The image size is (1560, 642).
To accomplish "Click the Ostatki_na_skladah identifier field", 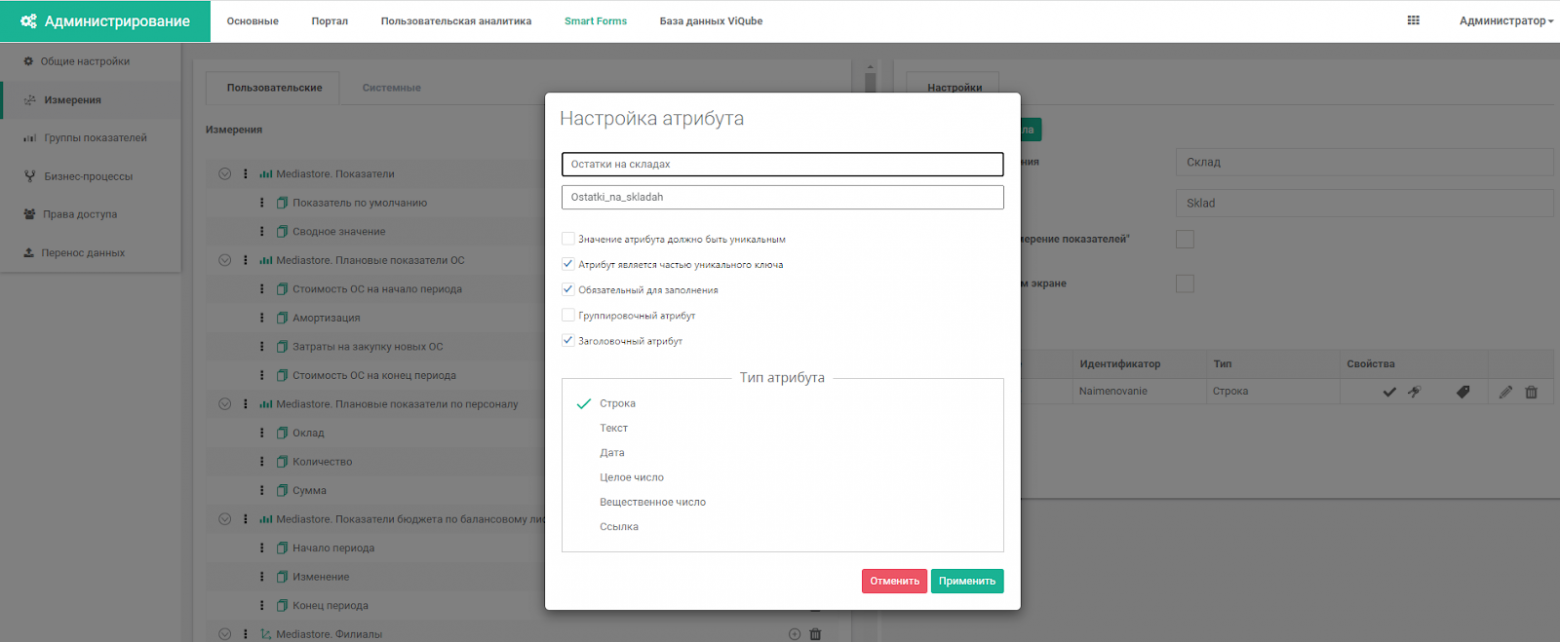I will (x=782, y=197).
